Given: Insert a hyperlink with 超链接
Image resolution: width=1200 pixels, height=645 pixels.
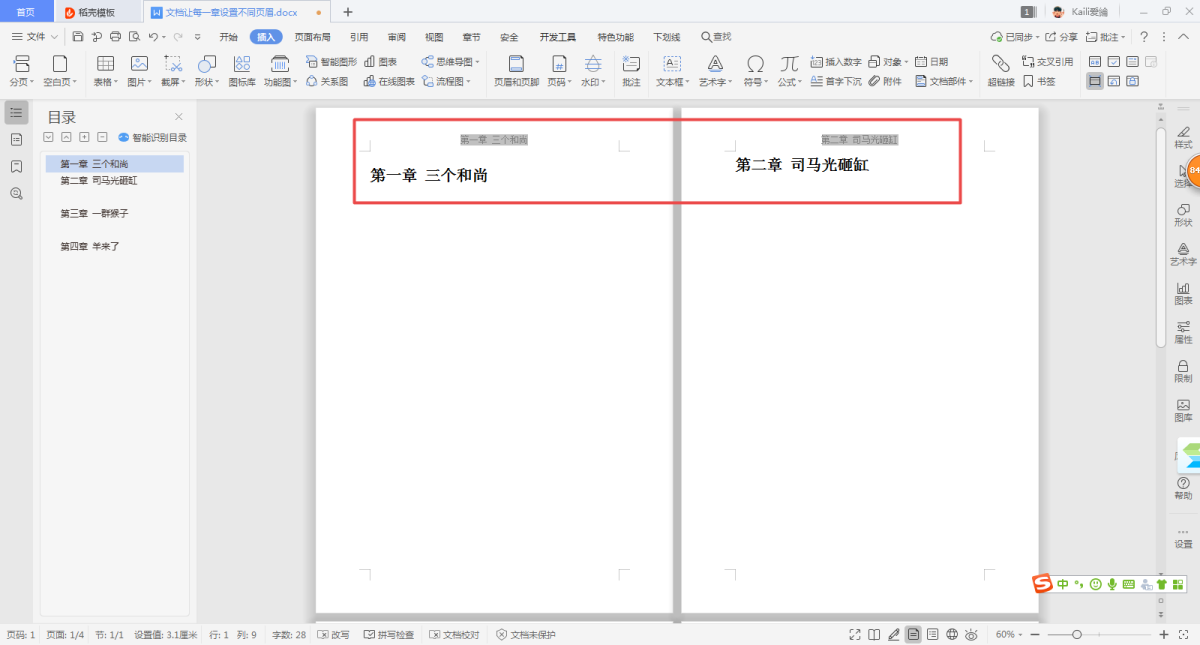Looking at the screenshot, I should click(1001, 70).
